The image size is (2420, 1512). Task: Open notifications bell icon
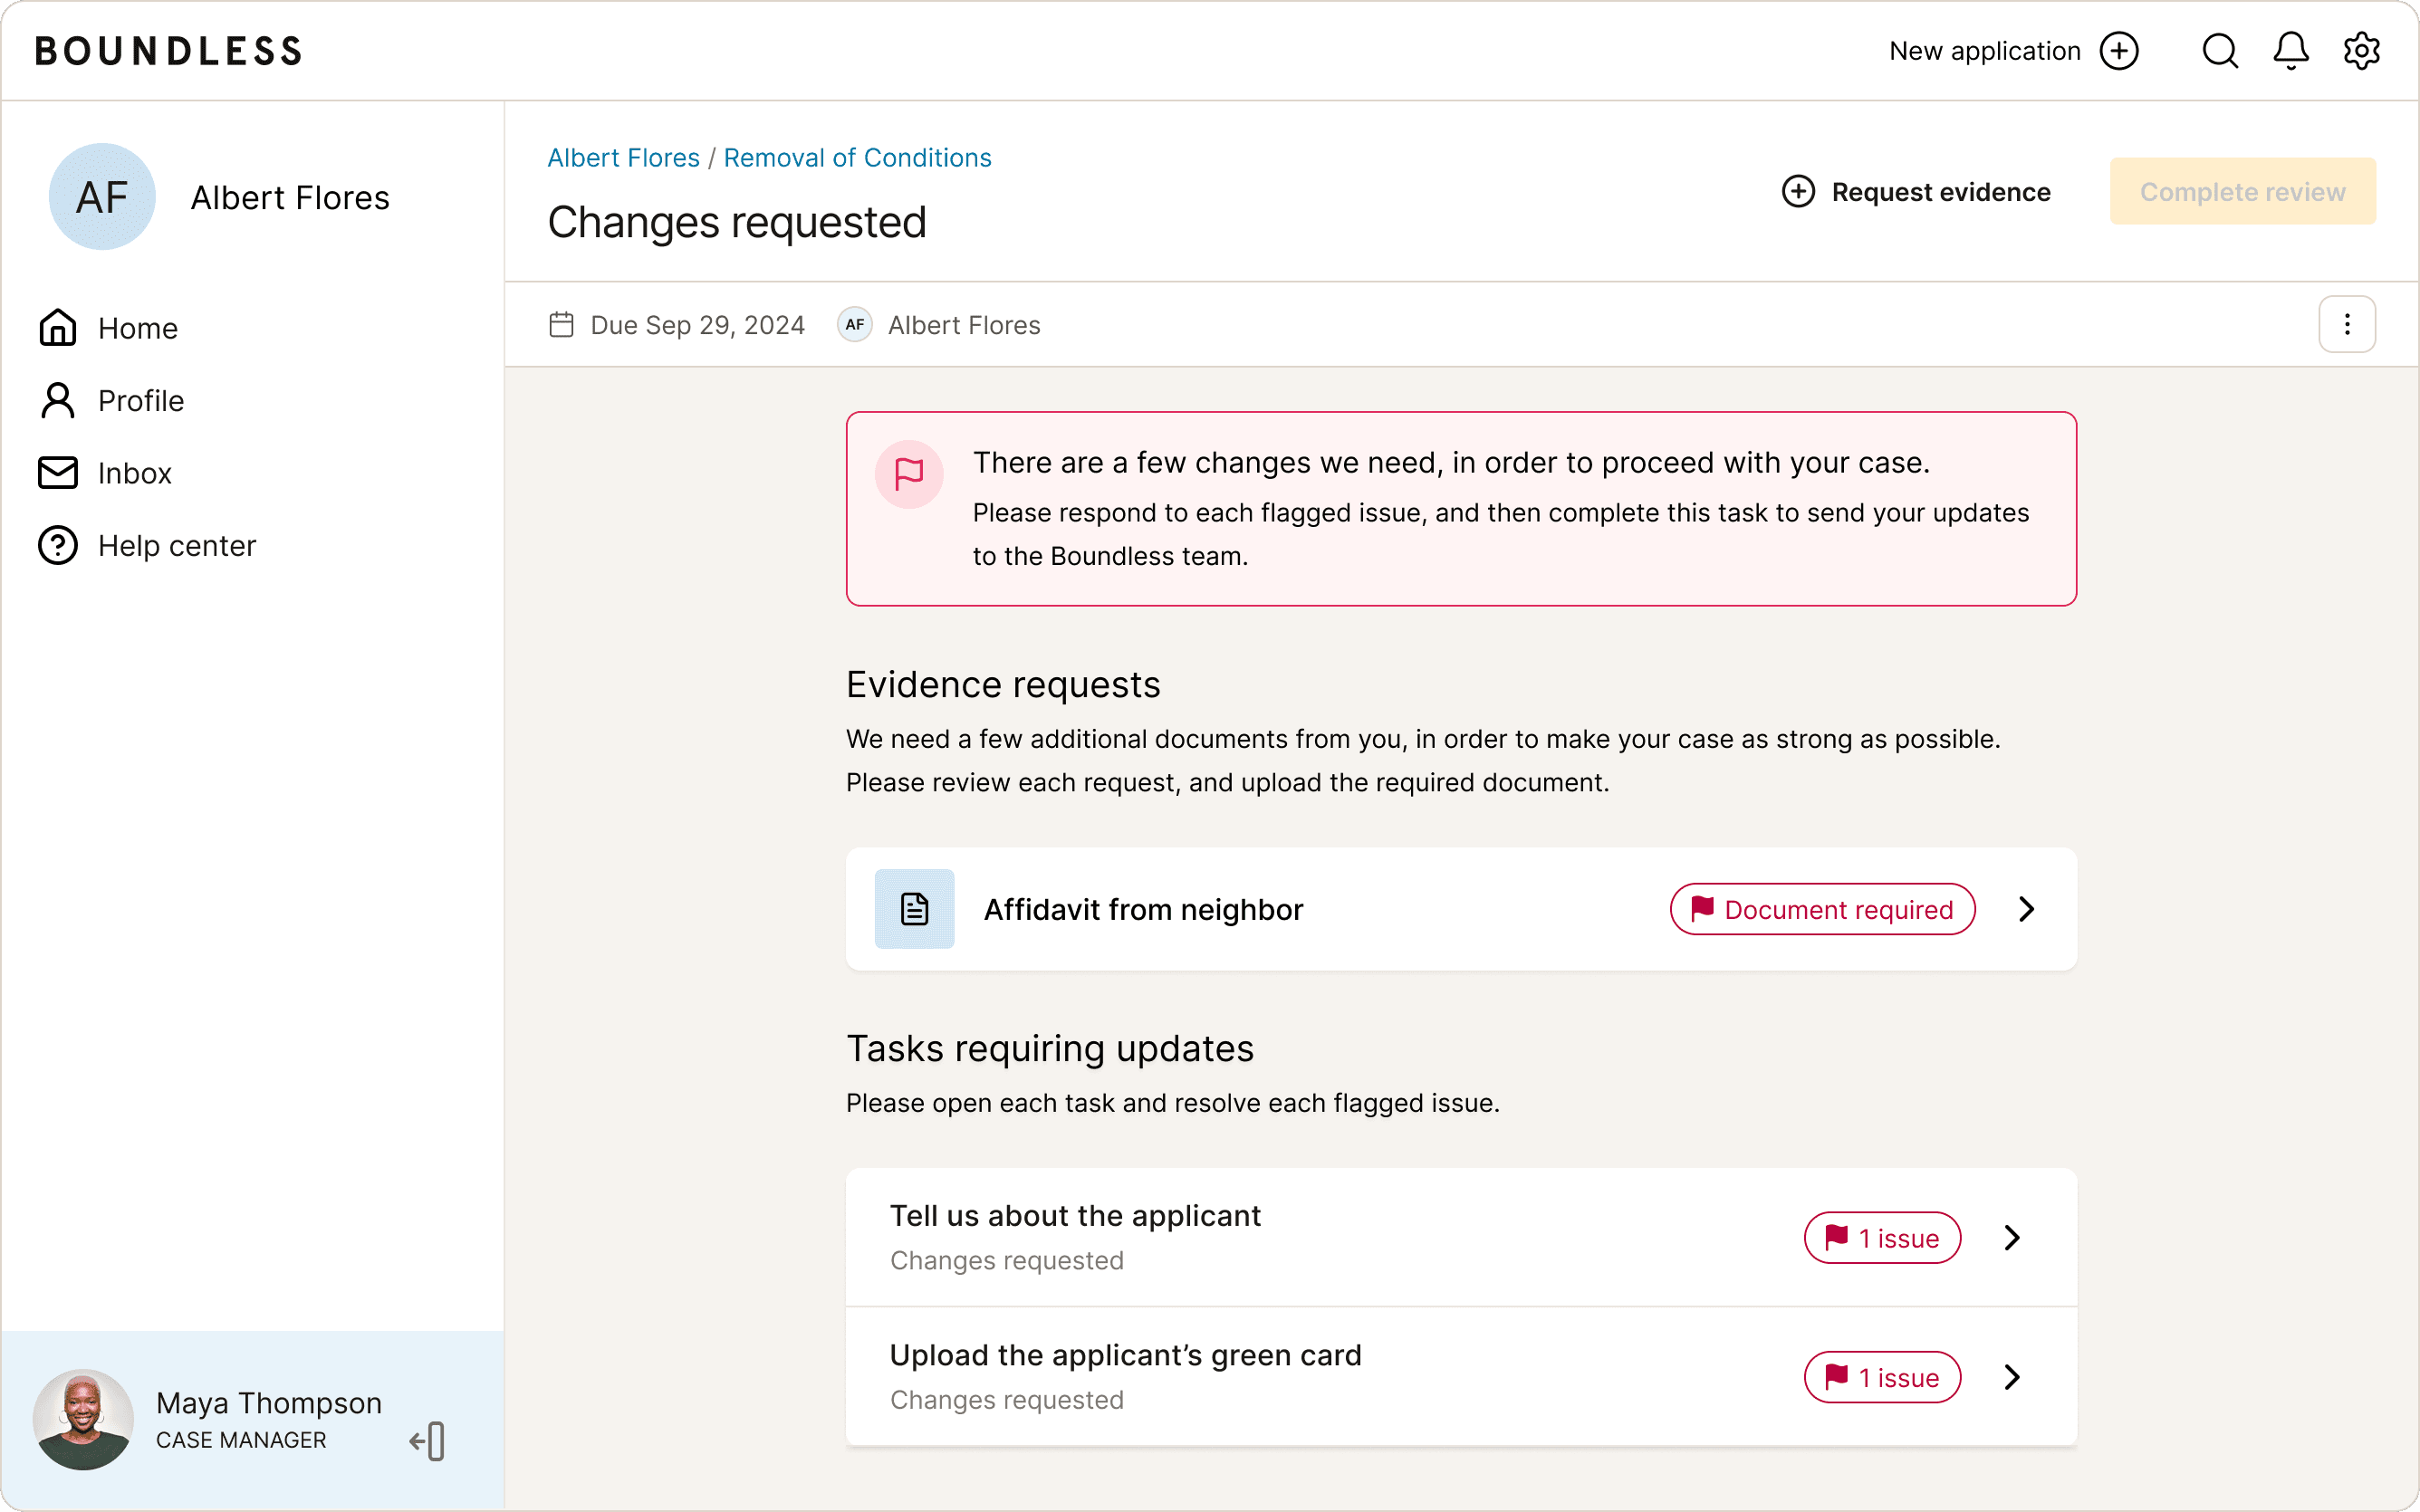(2290, 51)
